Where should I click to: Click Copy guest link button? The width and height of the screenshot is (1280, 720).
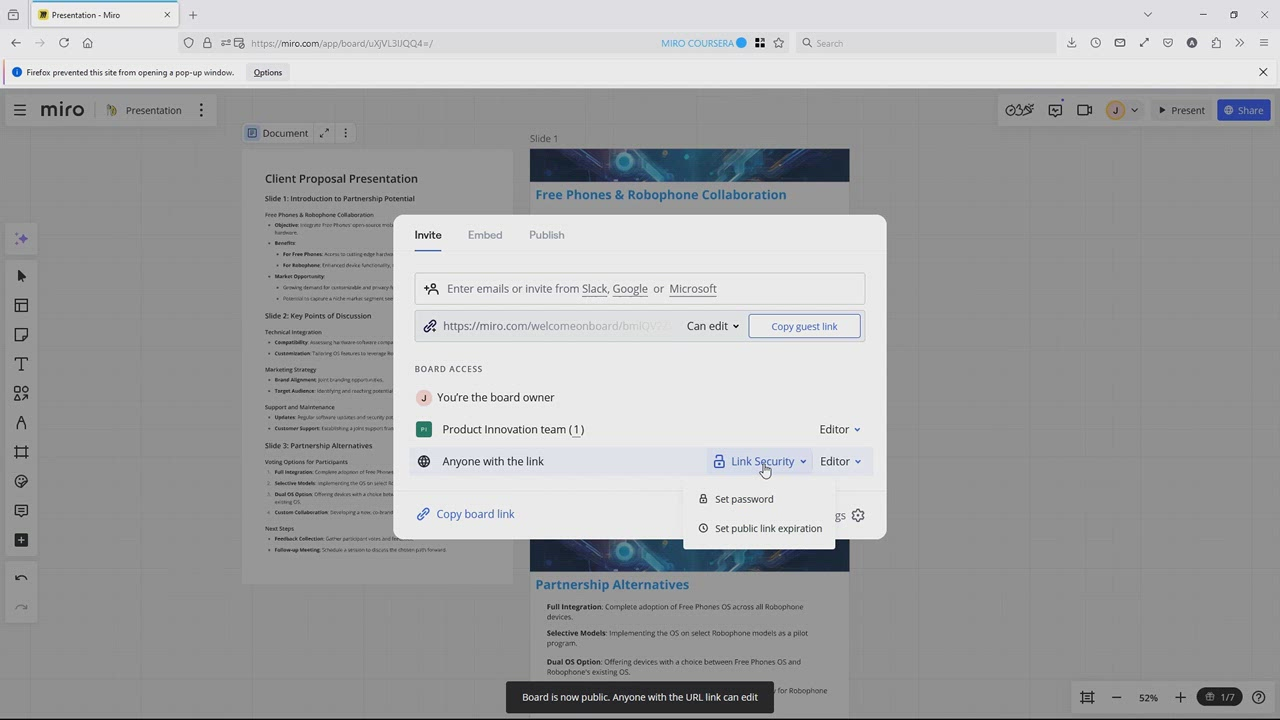tap(804, 326)
